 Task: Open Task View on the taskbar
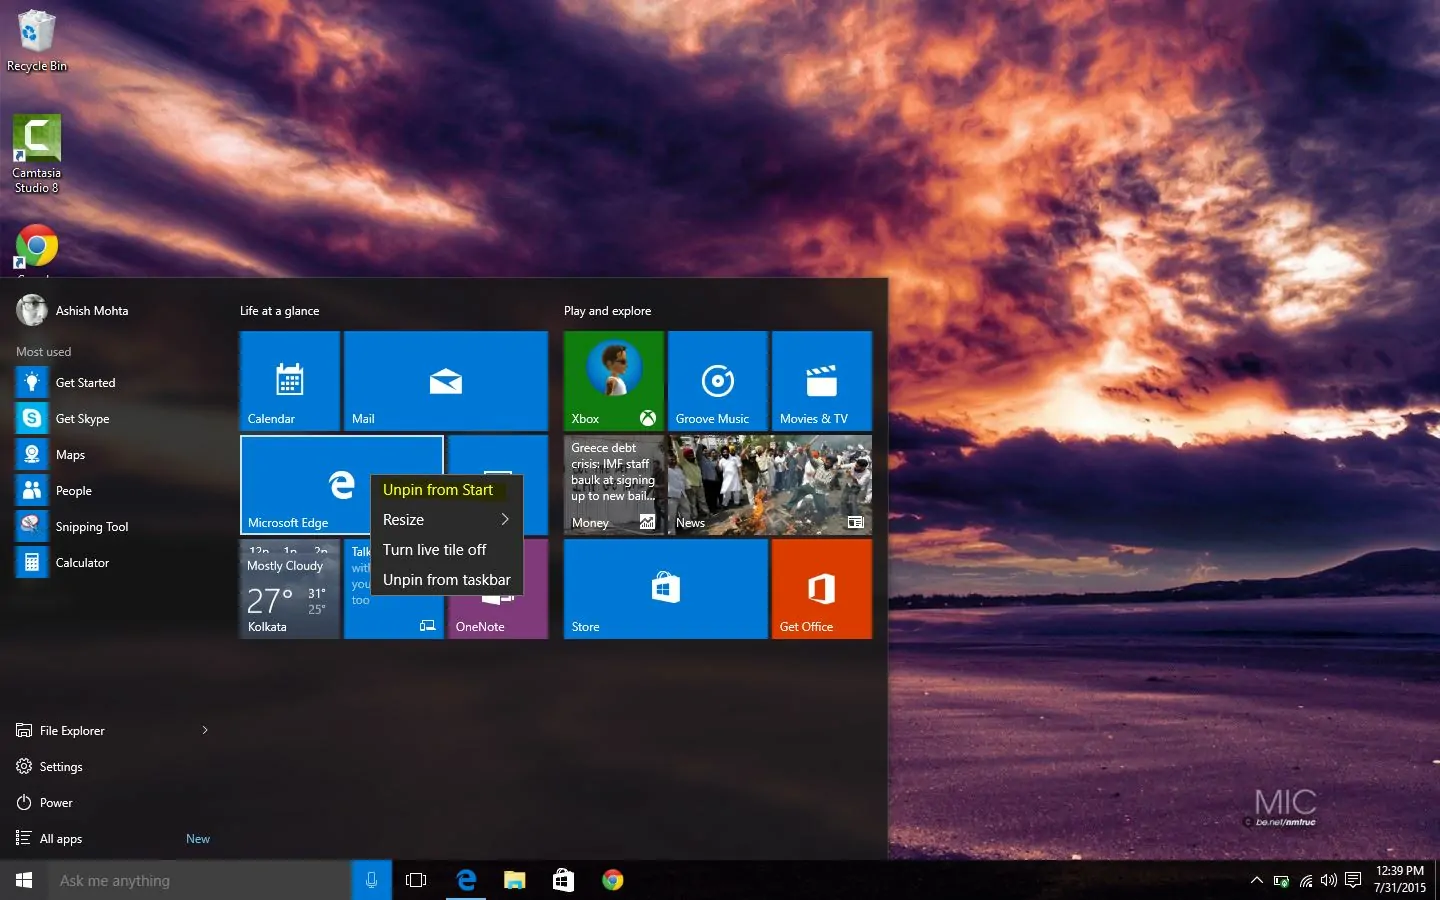(x=416, y=880)
